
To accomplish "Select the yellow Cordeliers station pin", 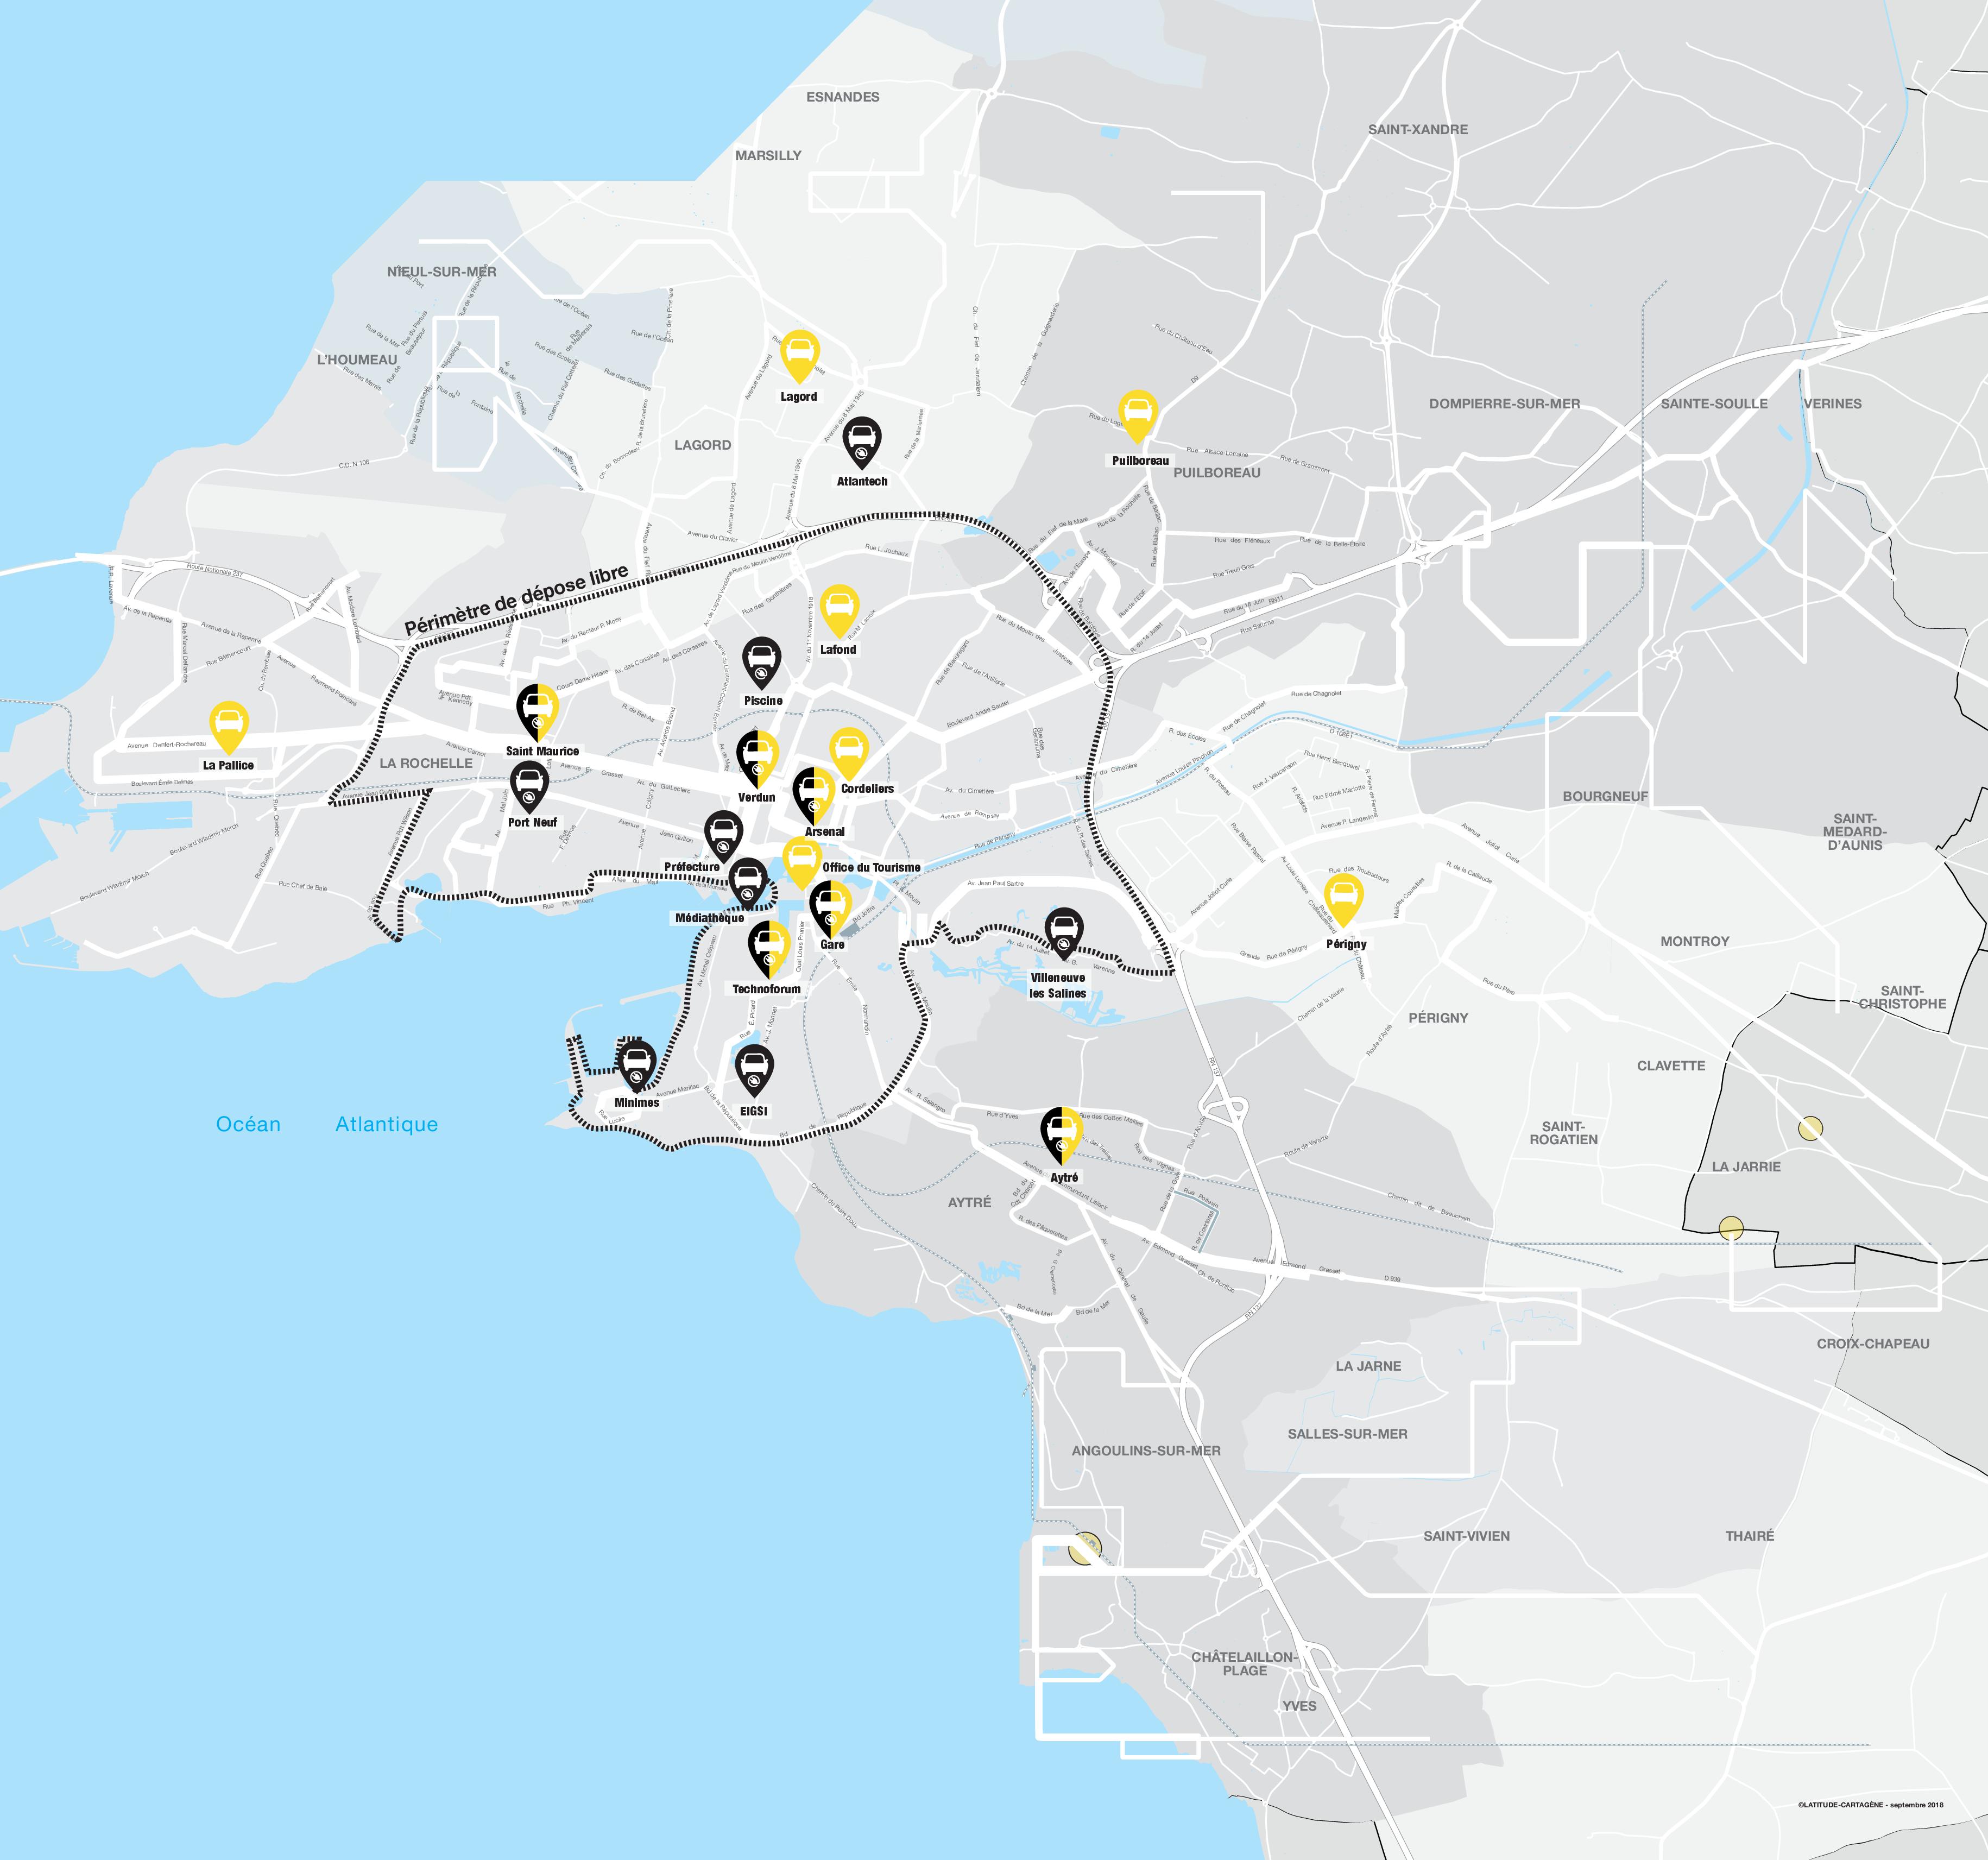I will (849, 755).
